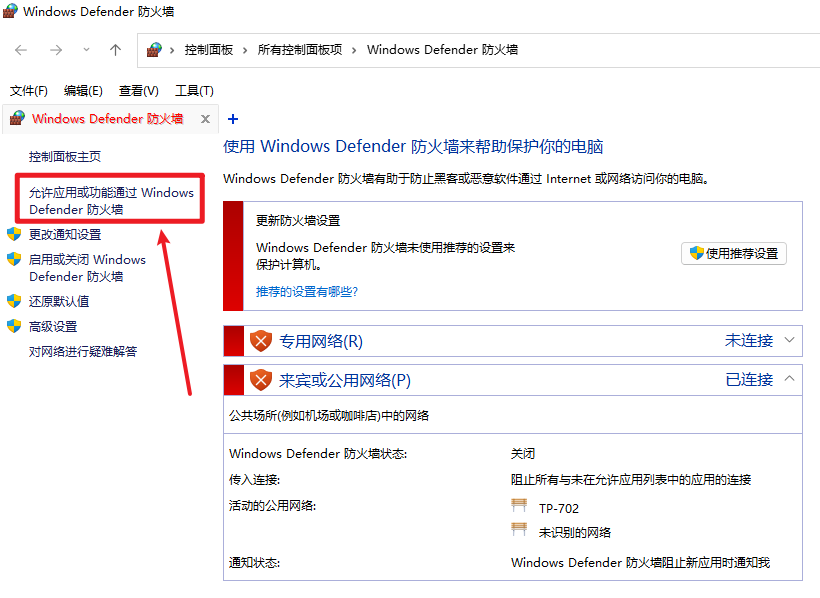The image size is (820, 598).
Task: Click the firewall icon in the address bar
Action: click(x=154, y=50)
